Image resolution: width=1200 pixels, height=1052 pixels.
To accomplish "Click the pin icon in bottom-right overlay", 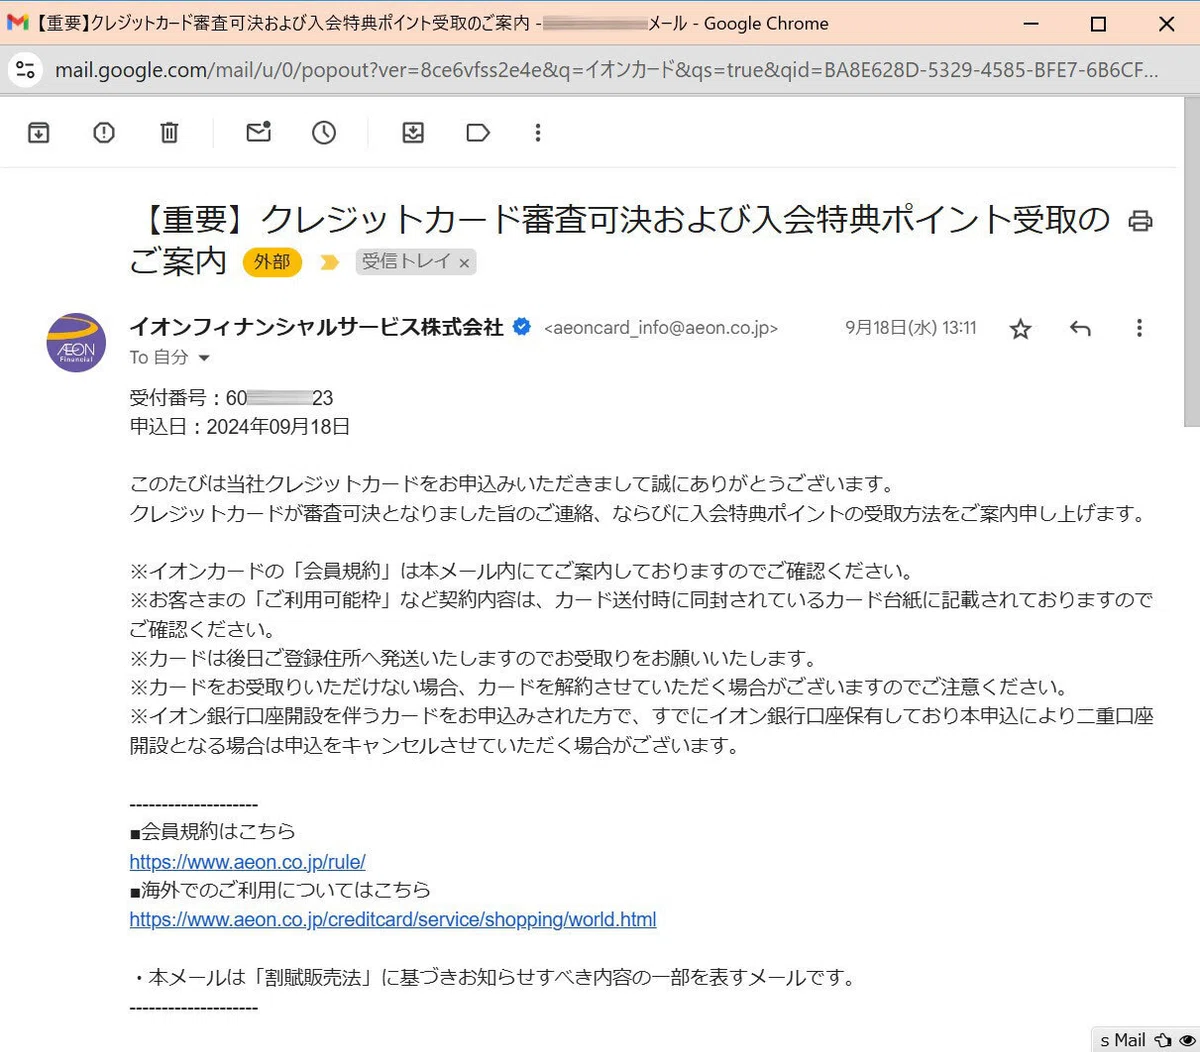I will tap(1163, 1040).
